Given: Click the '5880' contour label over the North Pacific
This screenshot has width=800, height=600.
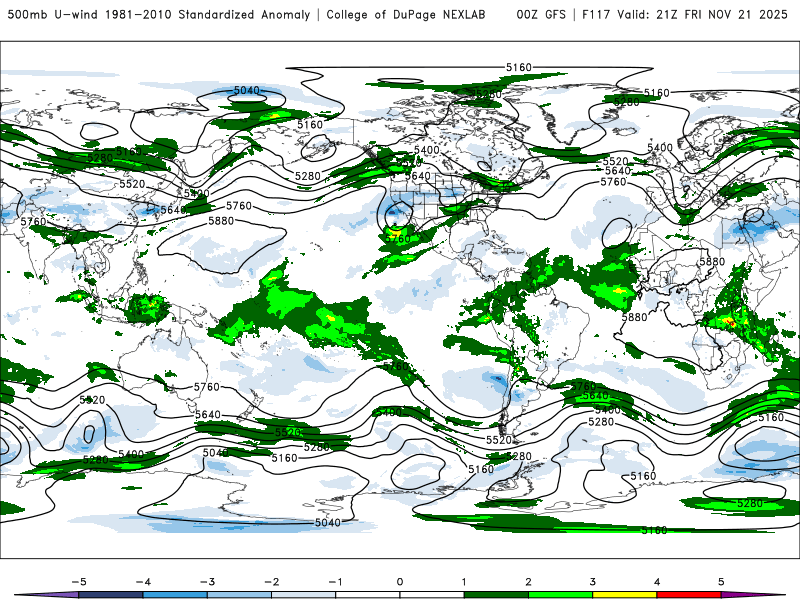Looking at the screenshot, I should pos(221,221).
